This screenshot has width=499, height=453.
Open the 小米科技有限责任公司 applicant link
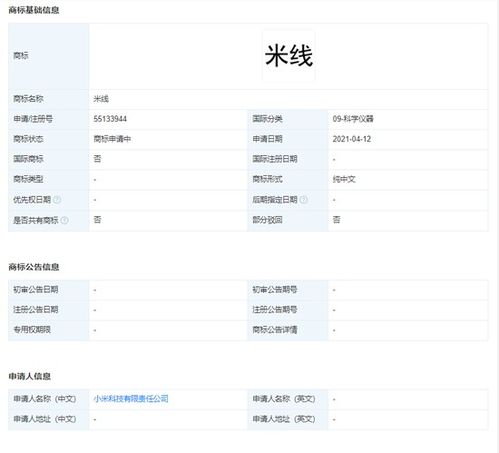(131, 399)
